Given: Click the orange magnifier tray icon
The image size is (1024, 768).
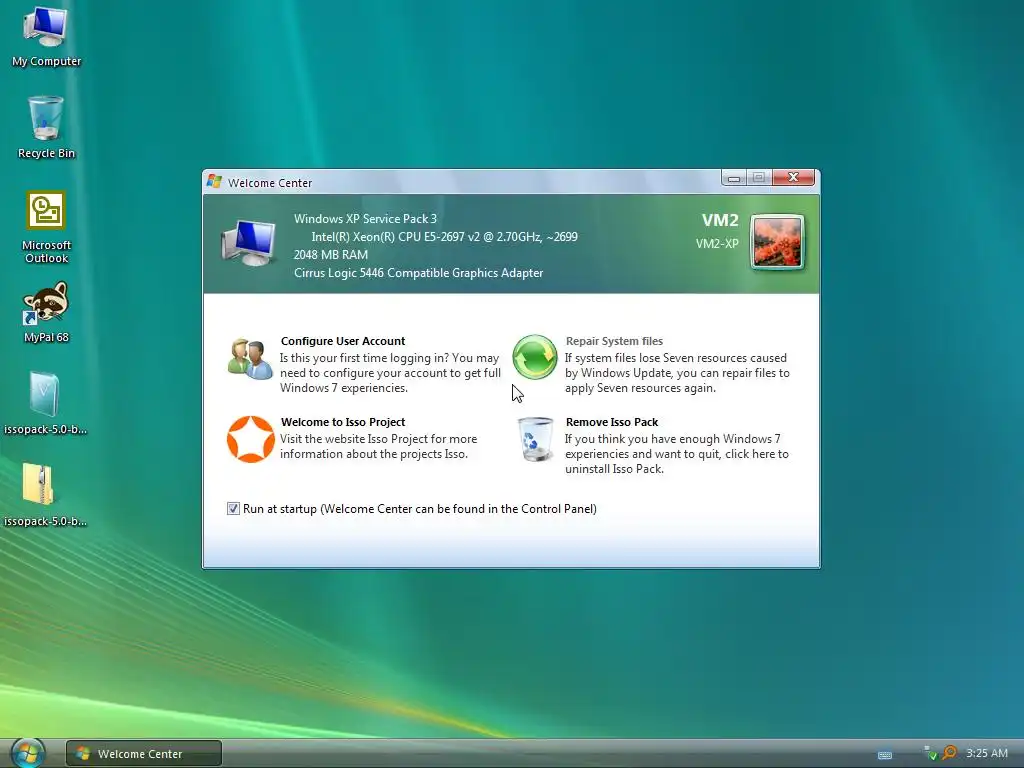Looking at the screenshot, I should pos(949,753).
